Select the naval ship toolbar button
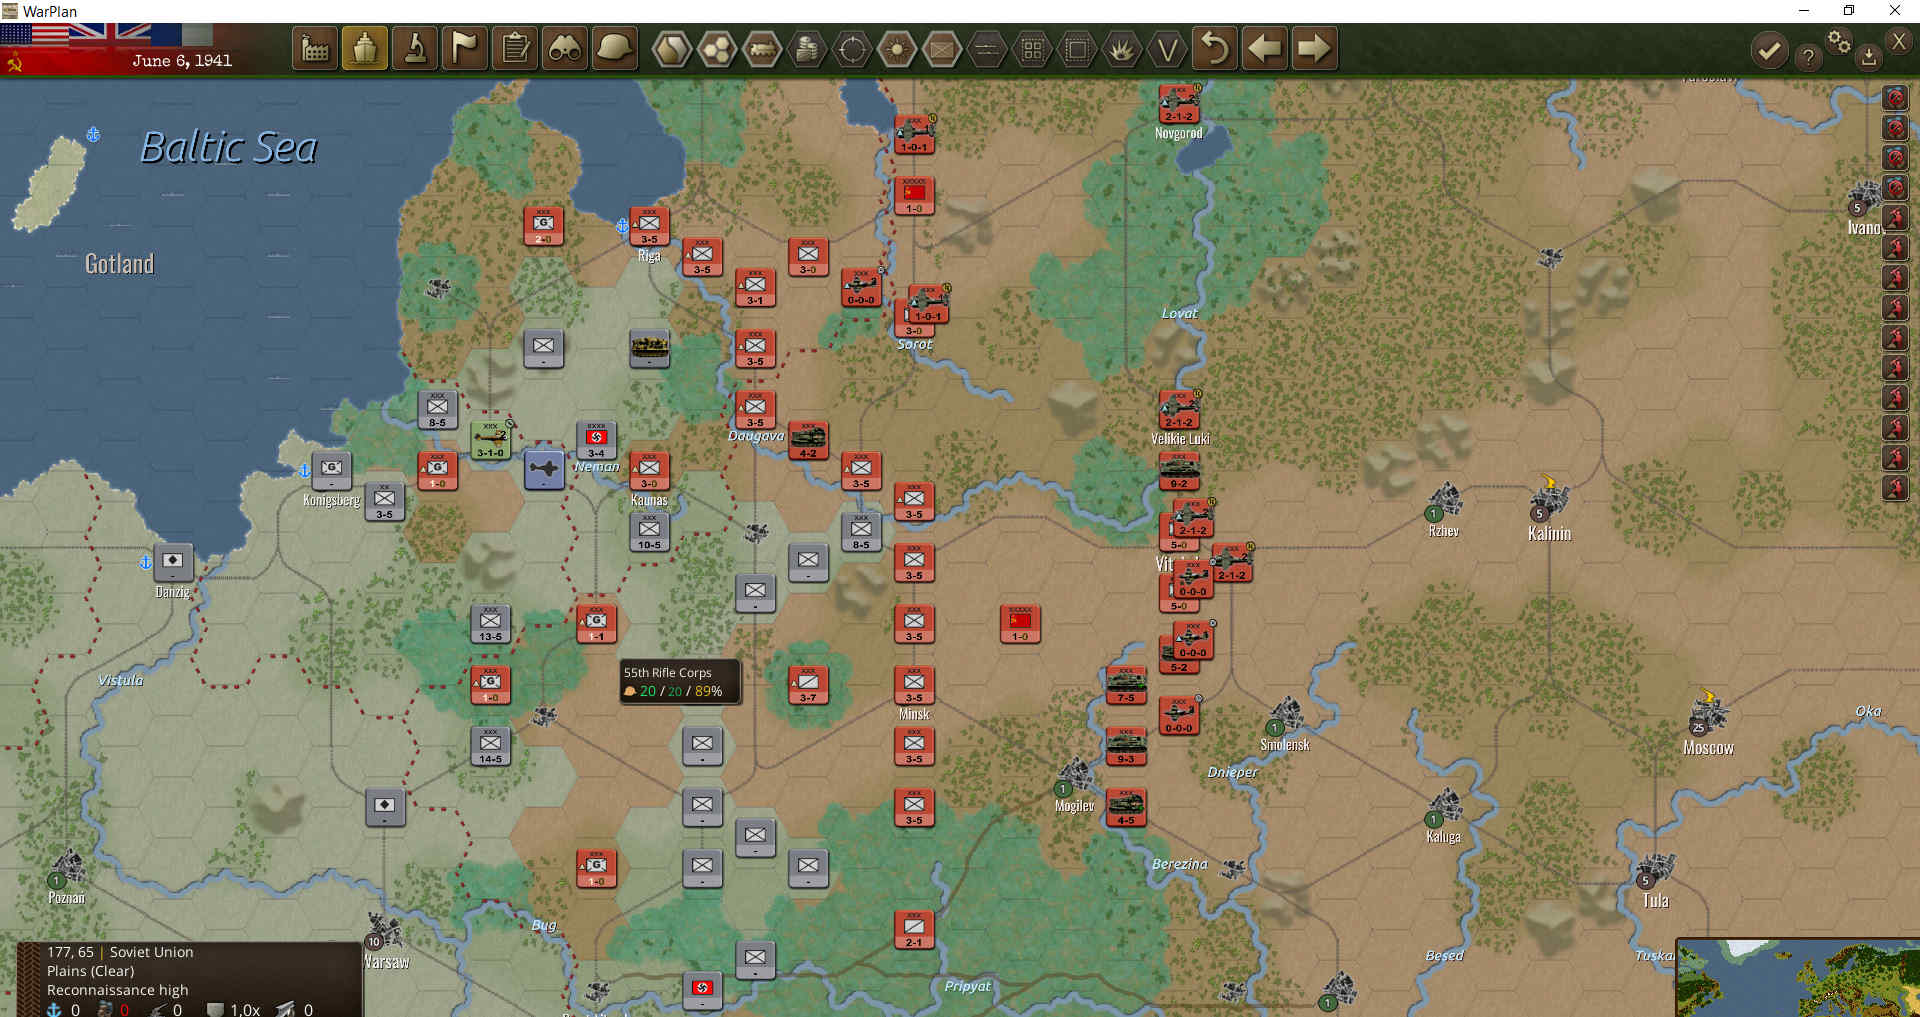1920x1017 pixels. click(365, 48)
